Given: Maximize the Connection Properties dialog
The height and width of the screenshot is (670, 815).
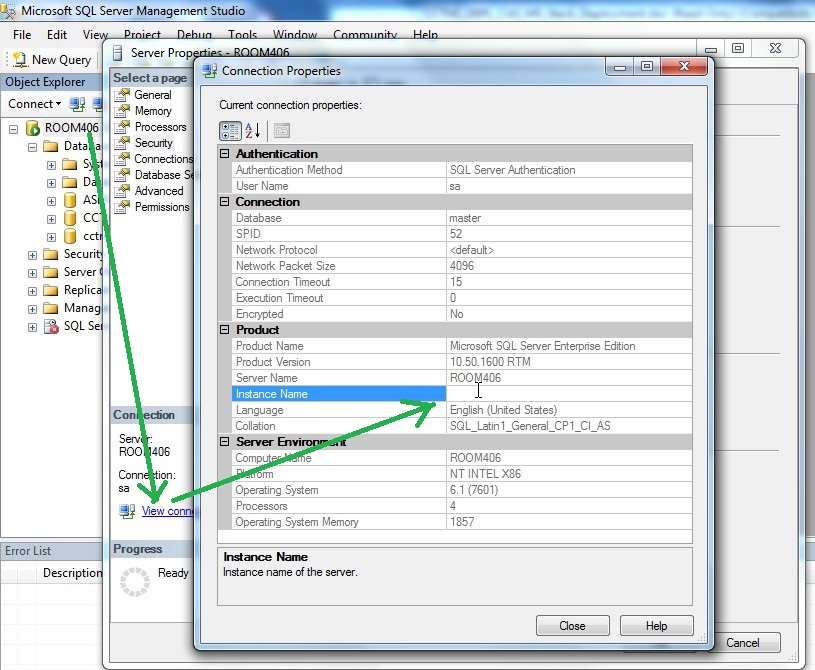Looking at the screenshot, I should 647,67.
